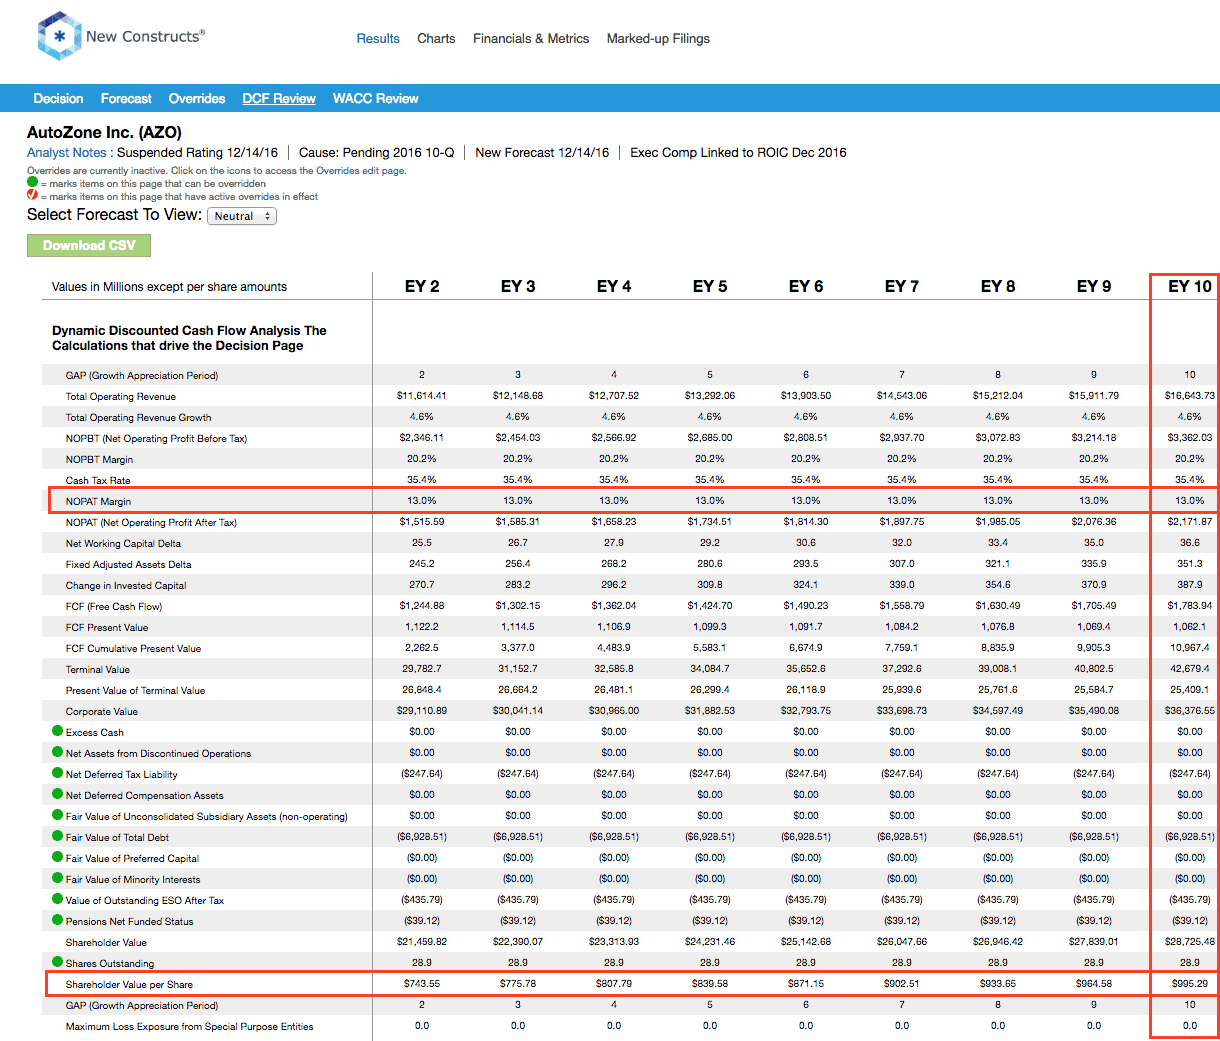
Task: Open override icon for Net Assets from Discontinued Operations
Action: pyautogui.click(x=58, y=752)
